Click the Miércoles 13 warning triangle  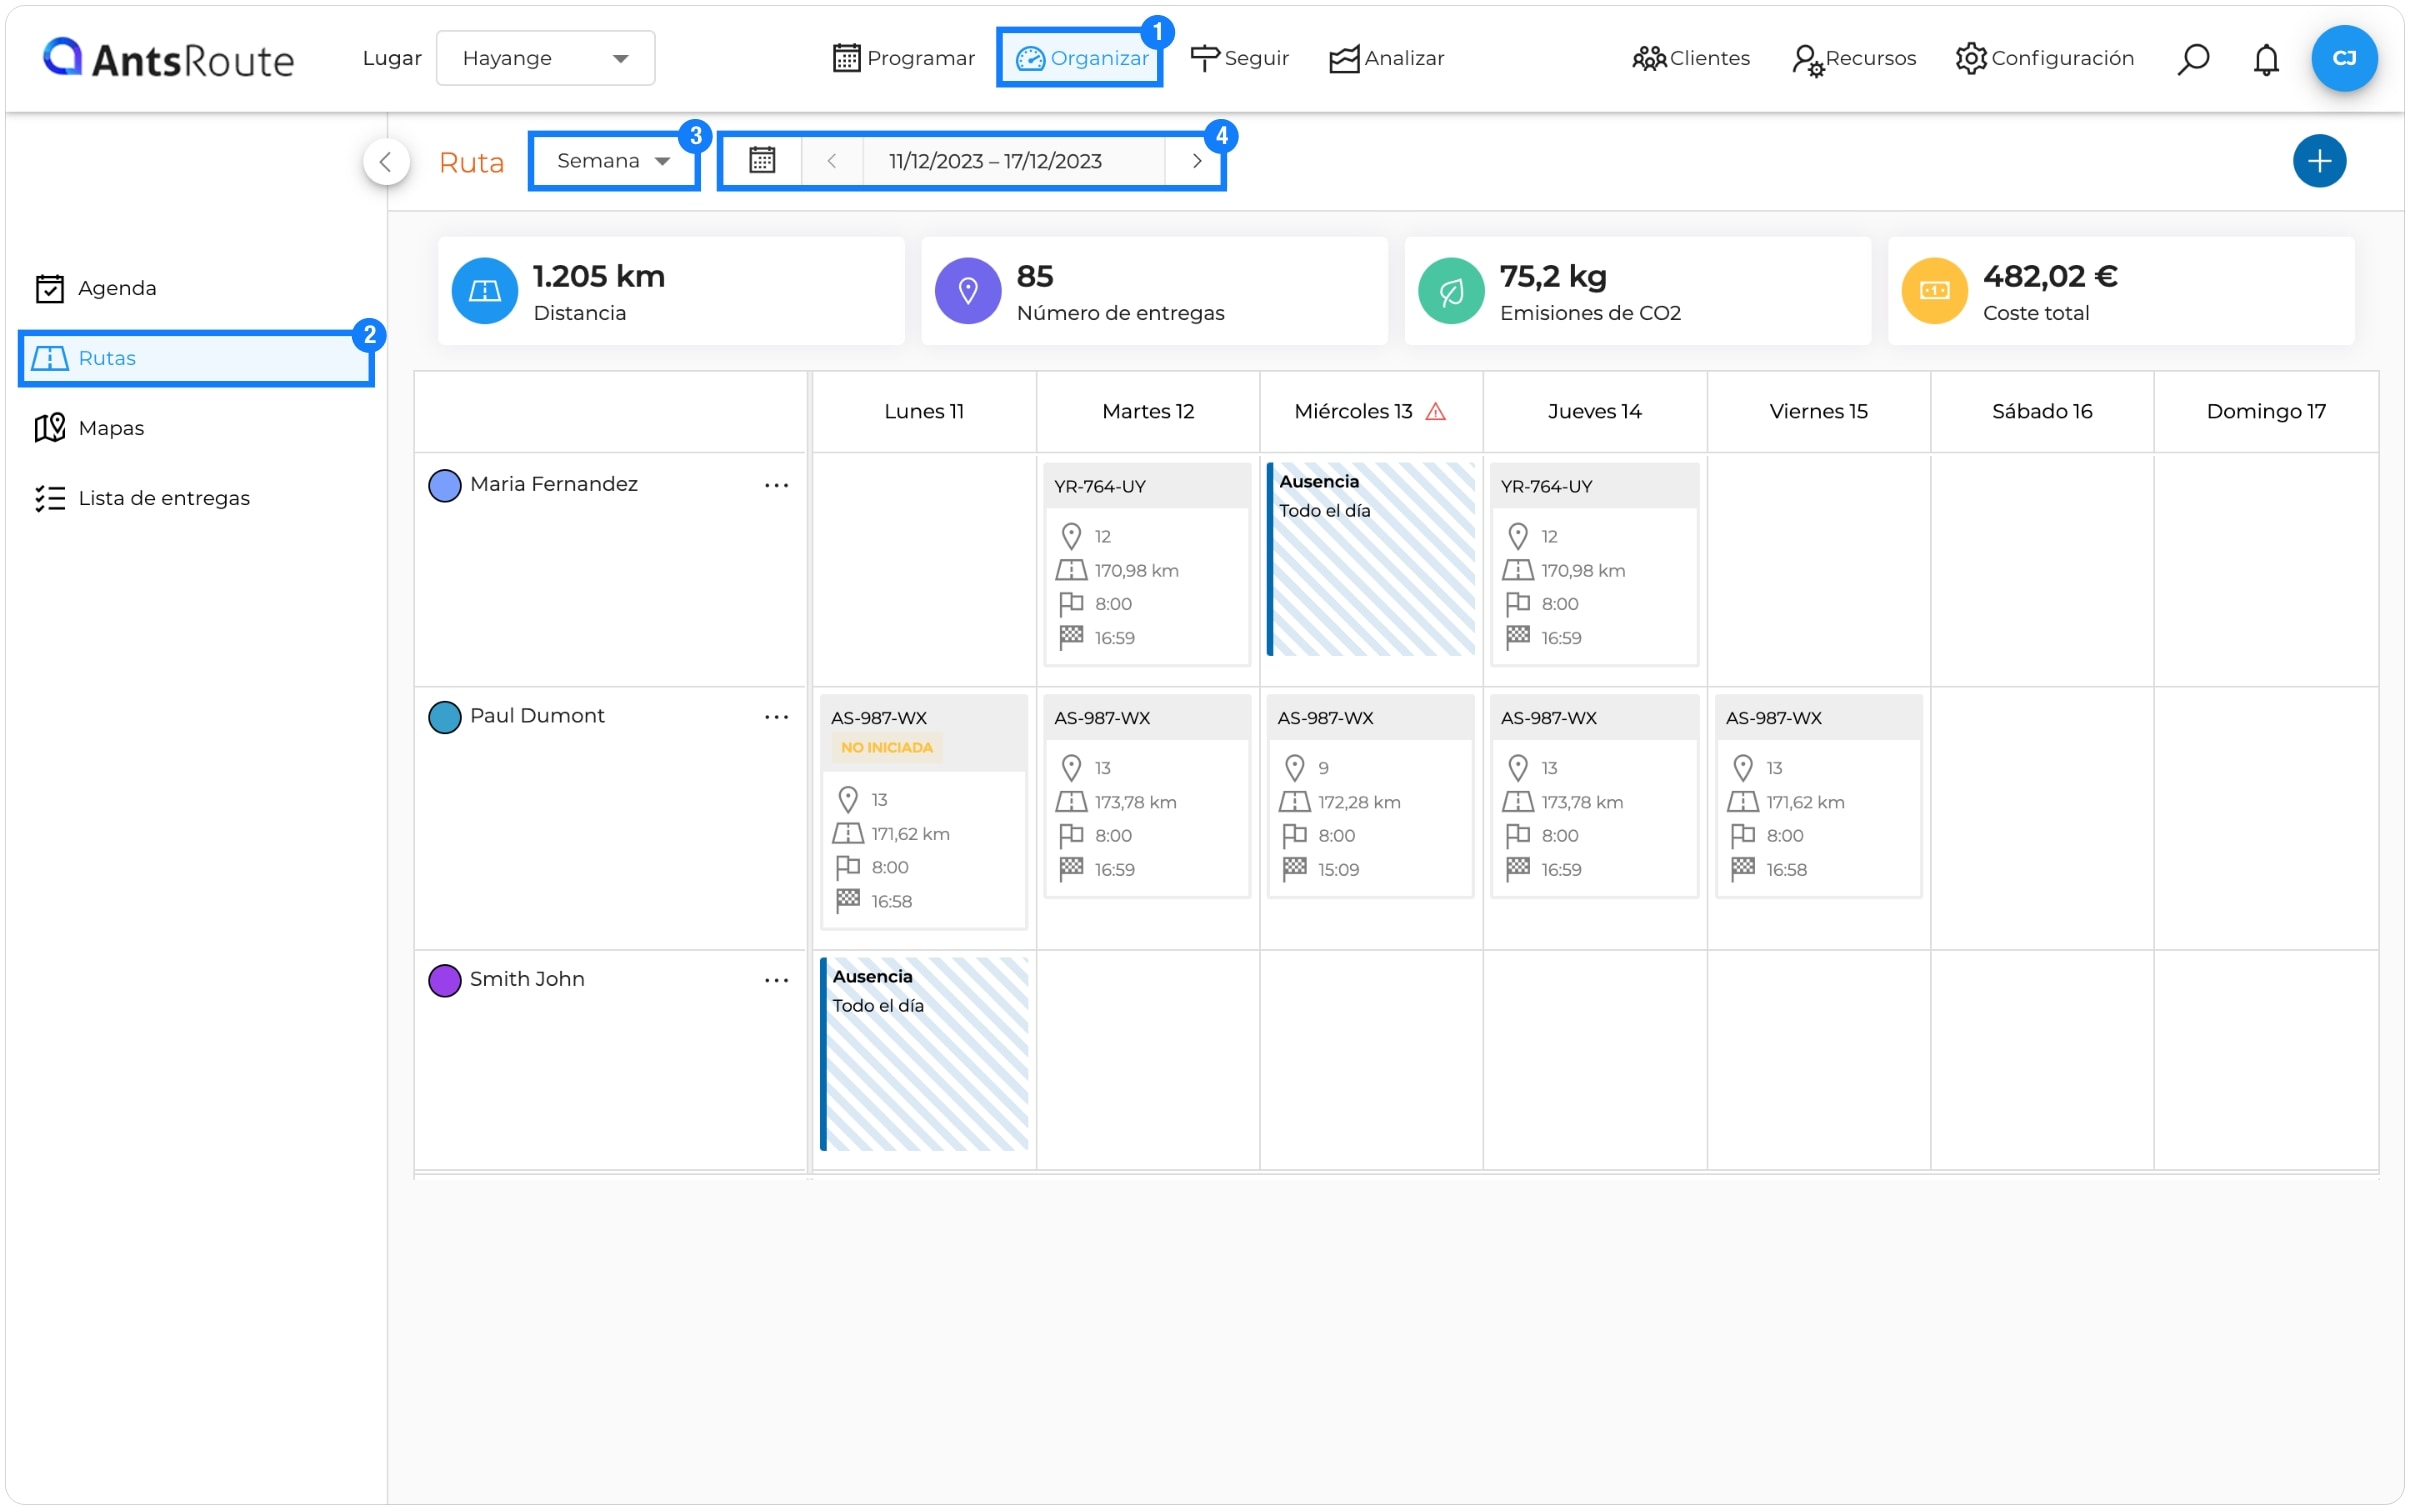coord(1435,412)
